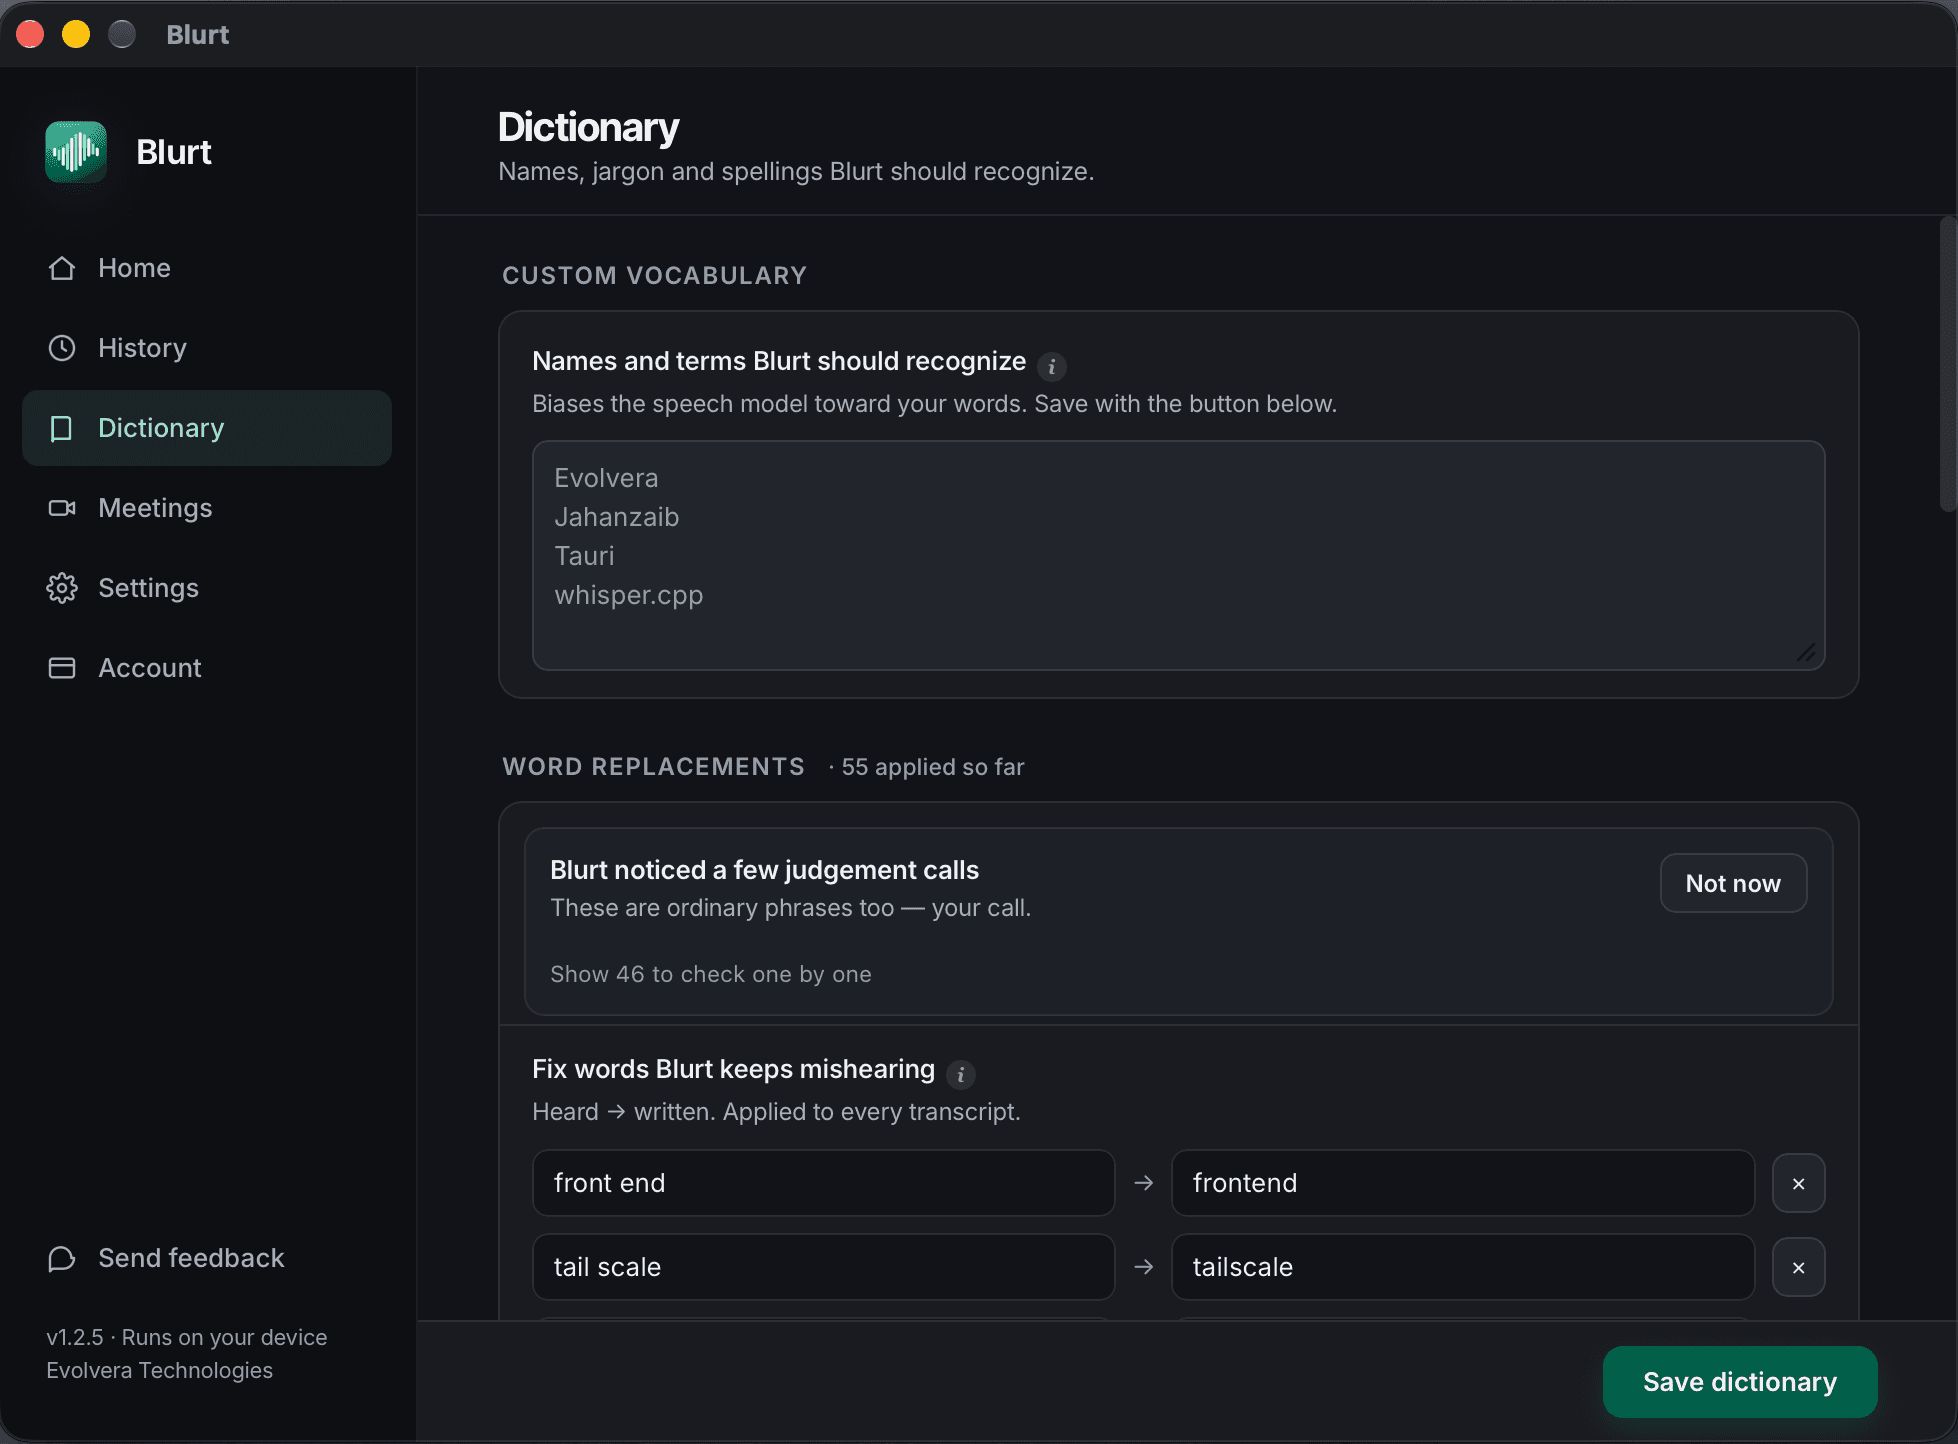Image resolution: width=1958 pixels, height=1444 pixels.
Task: Click the 'front end' heard field
Action: coord(823,1183)
